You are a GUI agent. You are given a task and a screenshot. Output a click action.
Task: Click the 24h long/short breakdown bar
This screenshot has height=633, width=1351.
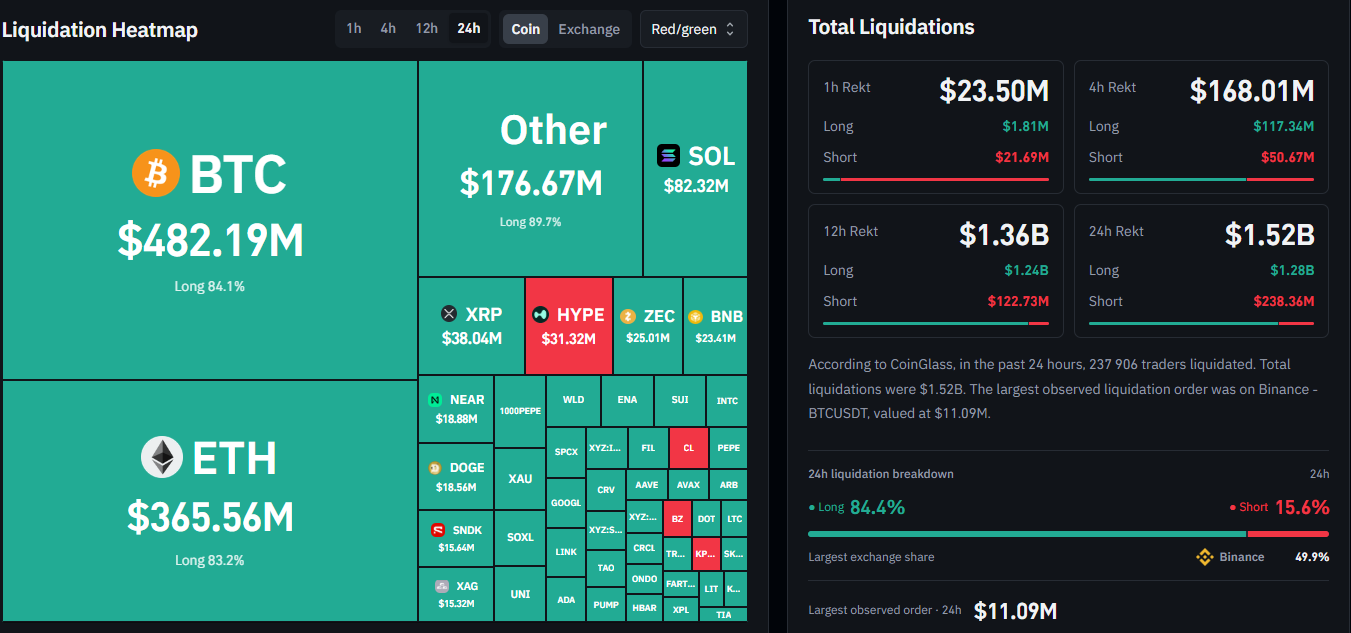1069,534
